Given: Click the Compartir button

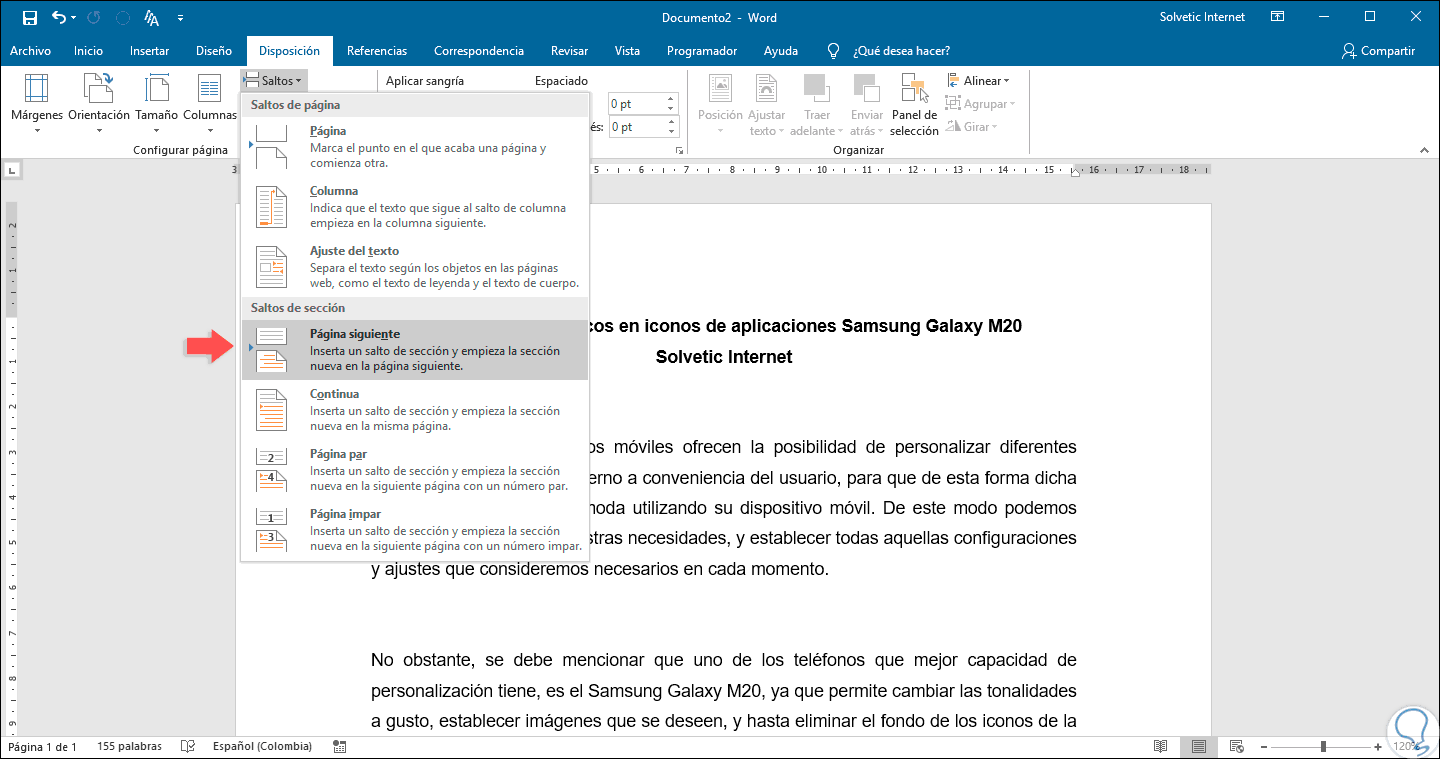Looking at the screenshot, I should 1379,51.
